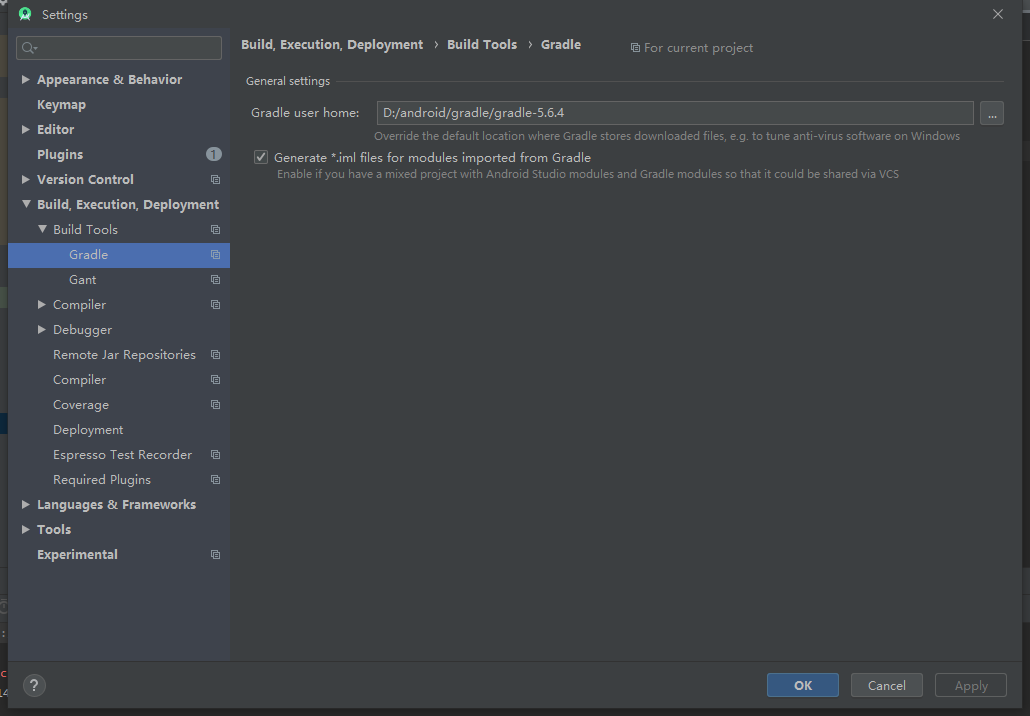Collapse the Build Tools node
1030x716 pixels.
42,229
